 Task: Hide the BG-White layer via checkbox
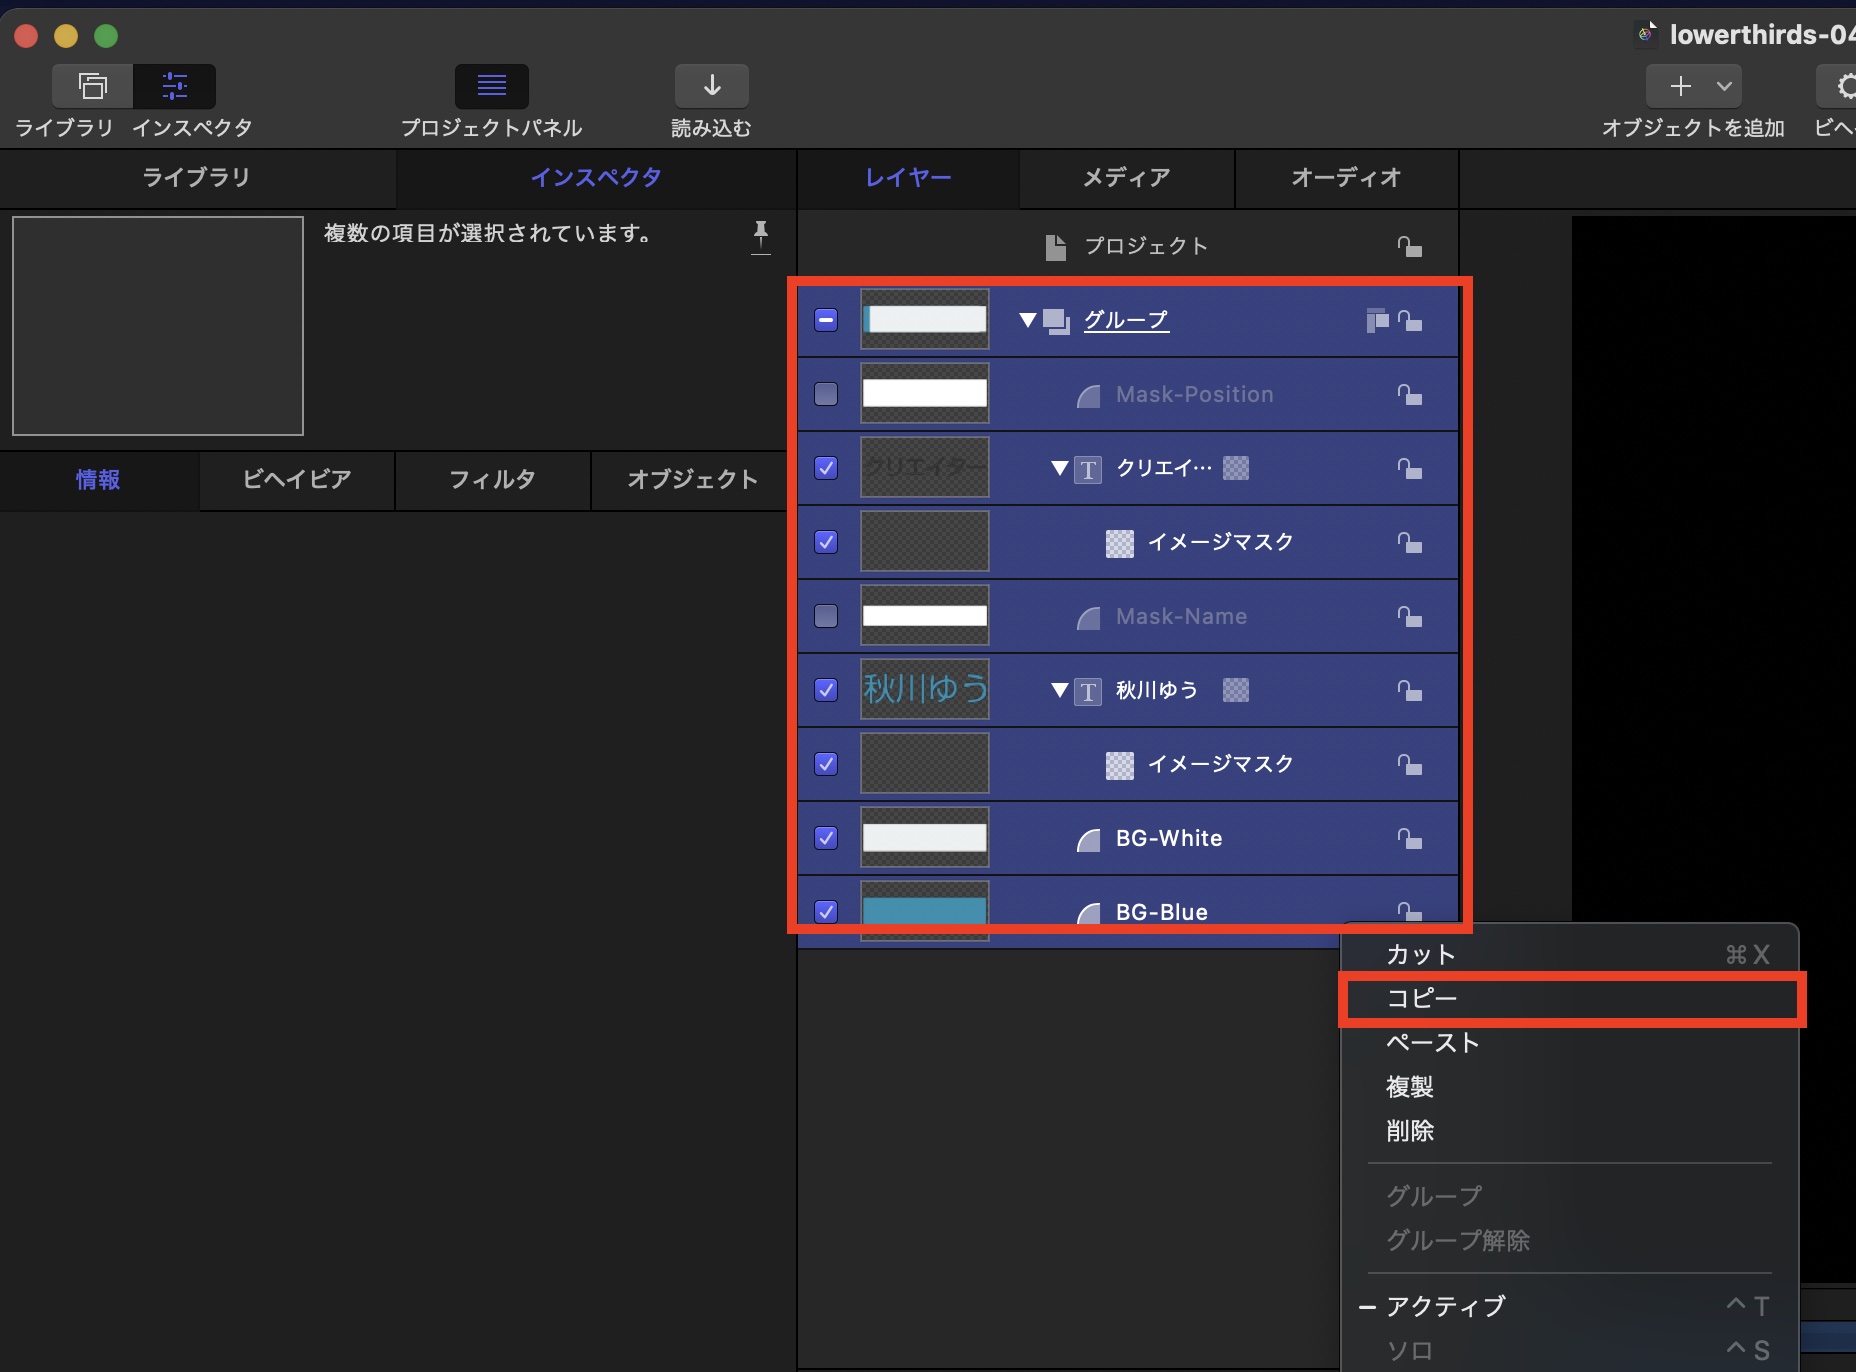(x=826, y=838)
